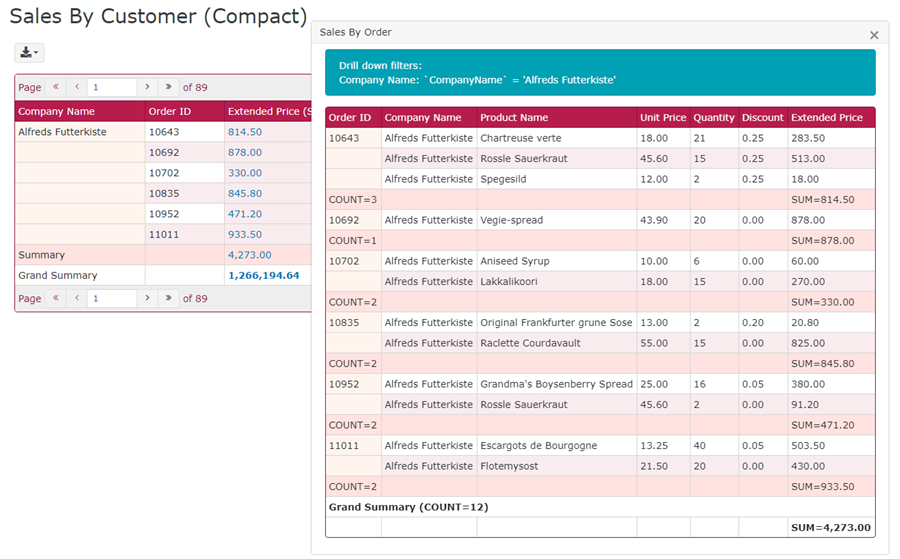
Task: Open the 878.00 extended price link for order 10692
Action: pyautogui.click(x=245, y=152)
